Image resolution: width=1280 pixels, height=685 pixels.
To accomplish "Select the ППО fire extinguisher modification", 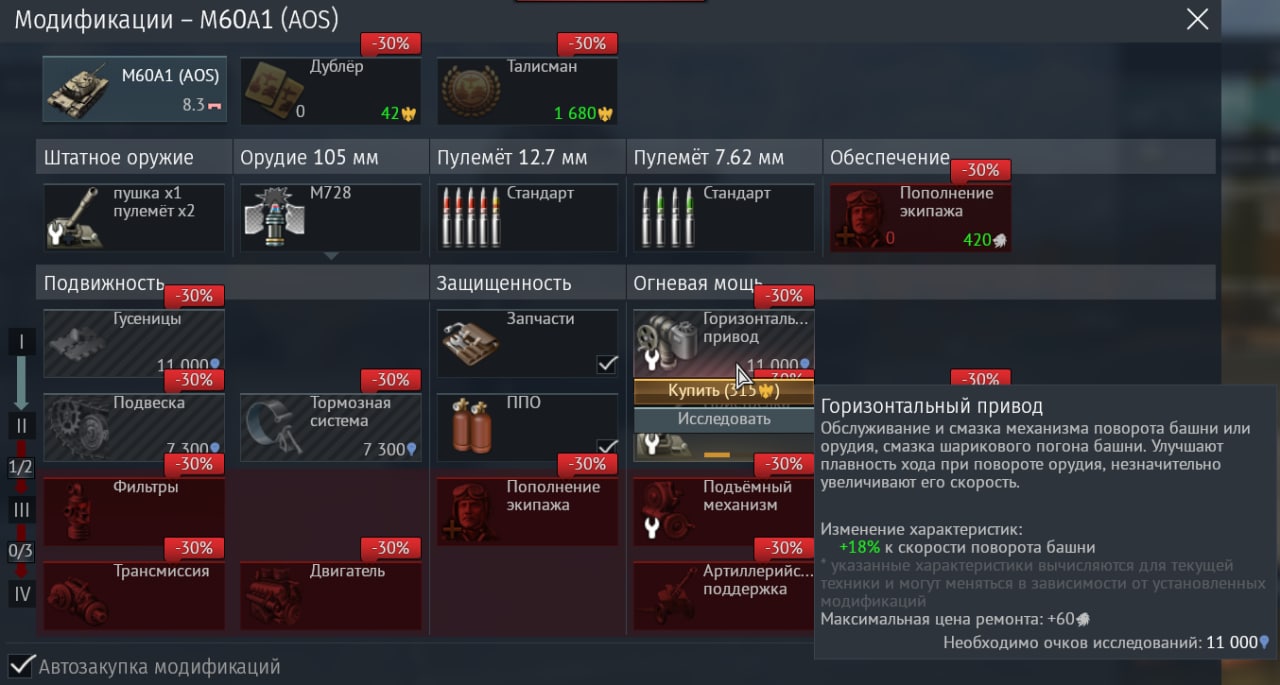I will pyautogui.click(x=527, y=427).
